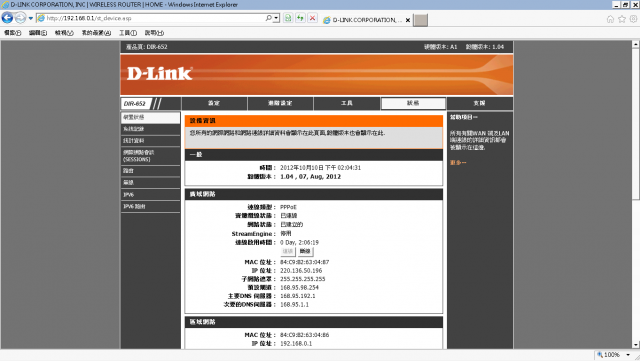Click the default gateway 168.95.98.254
The image size is (640, 361).
click(299, 287)
